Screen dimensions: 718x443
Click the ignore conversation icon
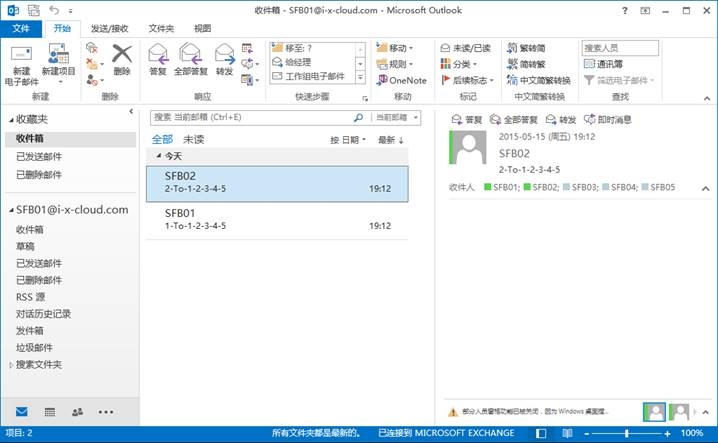92,48
